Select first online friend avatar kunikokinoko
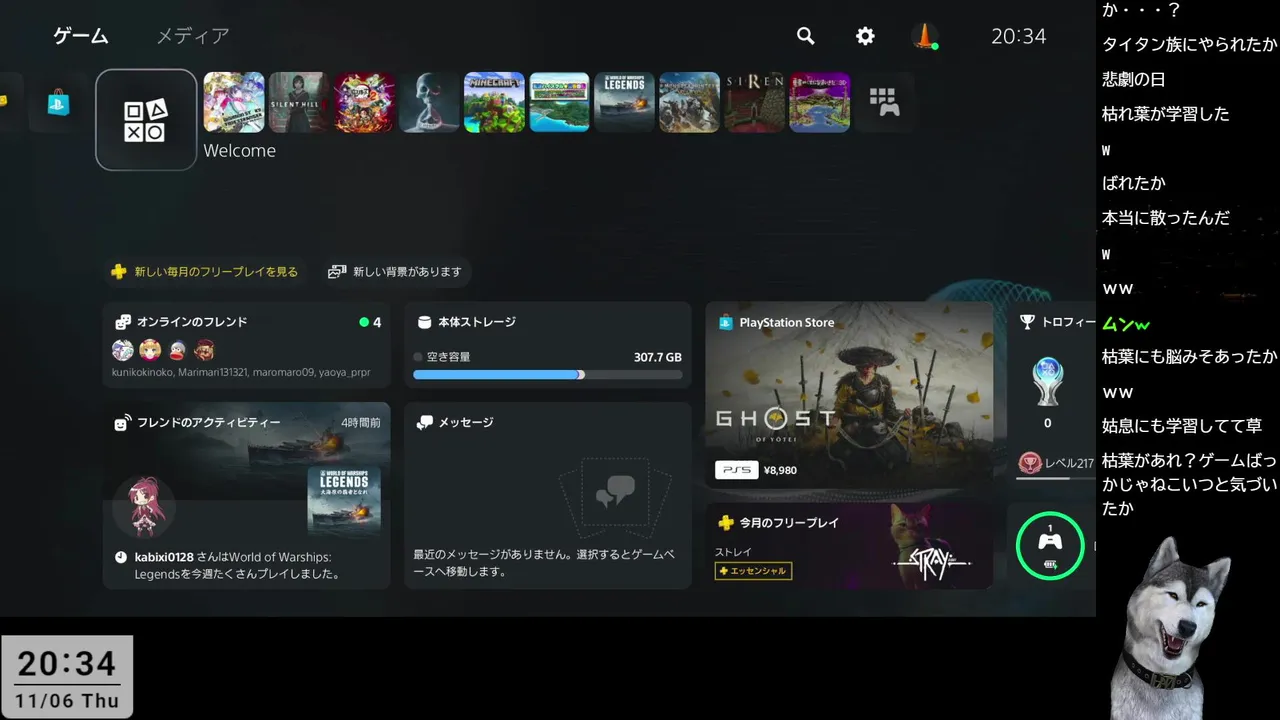 [x=123, y=350]
